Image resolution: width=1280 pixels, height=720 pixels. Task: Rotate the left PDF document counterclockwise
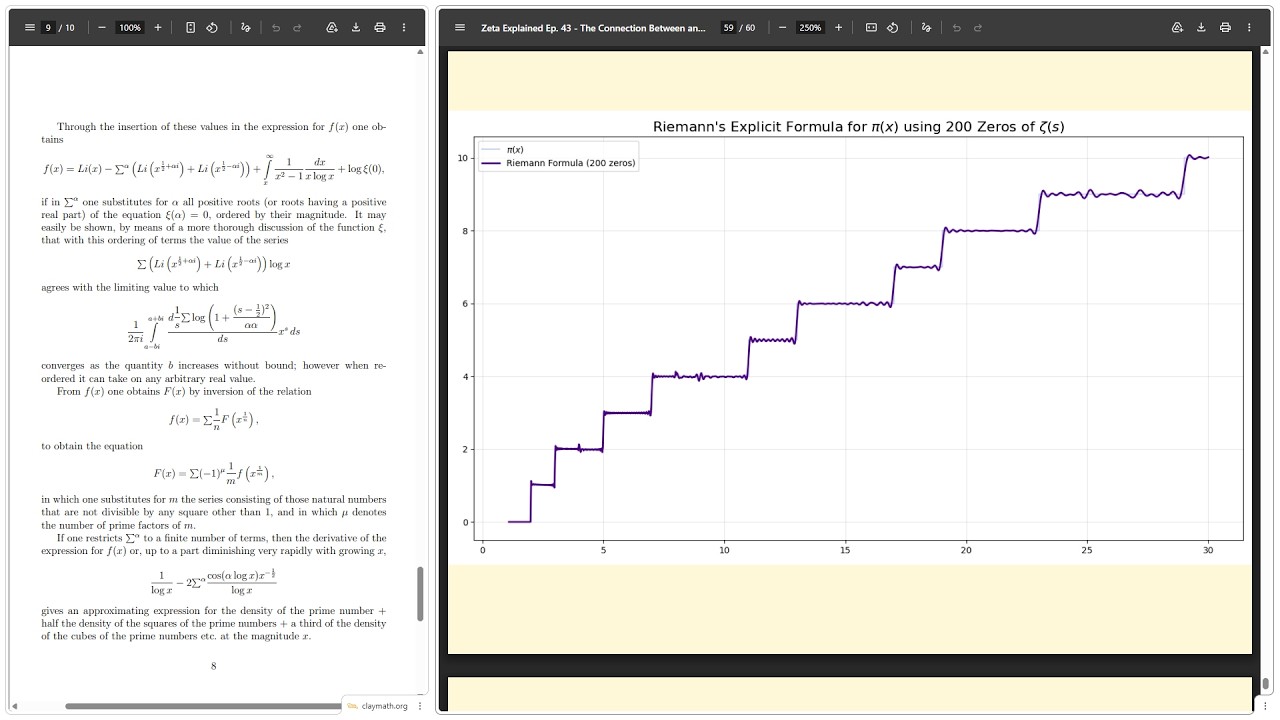click(212, 27)
